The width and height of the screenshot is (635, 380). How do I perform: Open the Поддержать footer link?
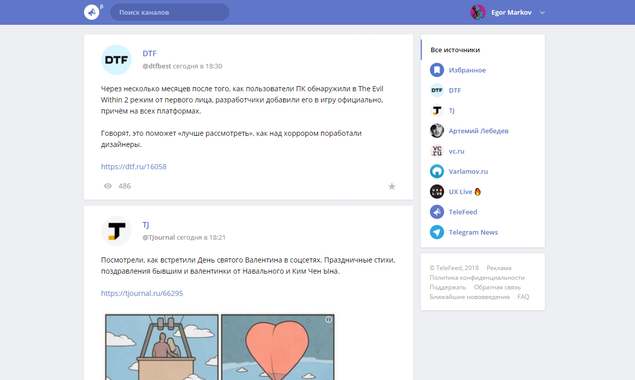point(448,287)
